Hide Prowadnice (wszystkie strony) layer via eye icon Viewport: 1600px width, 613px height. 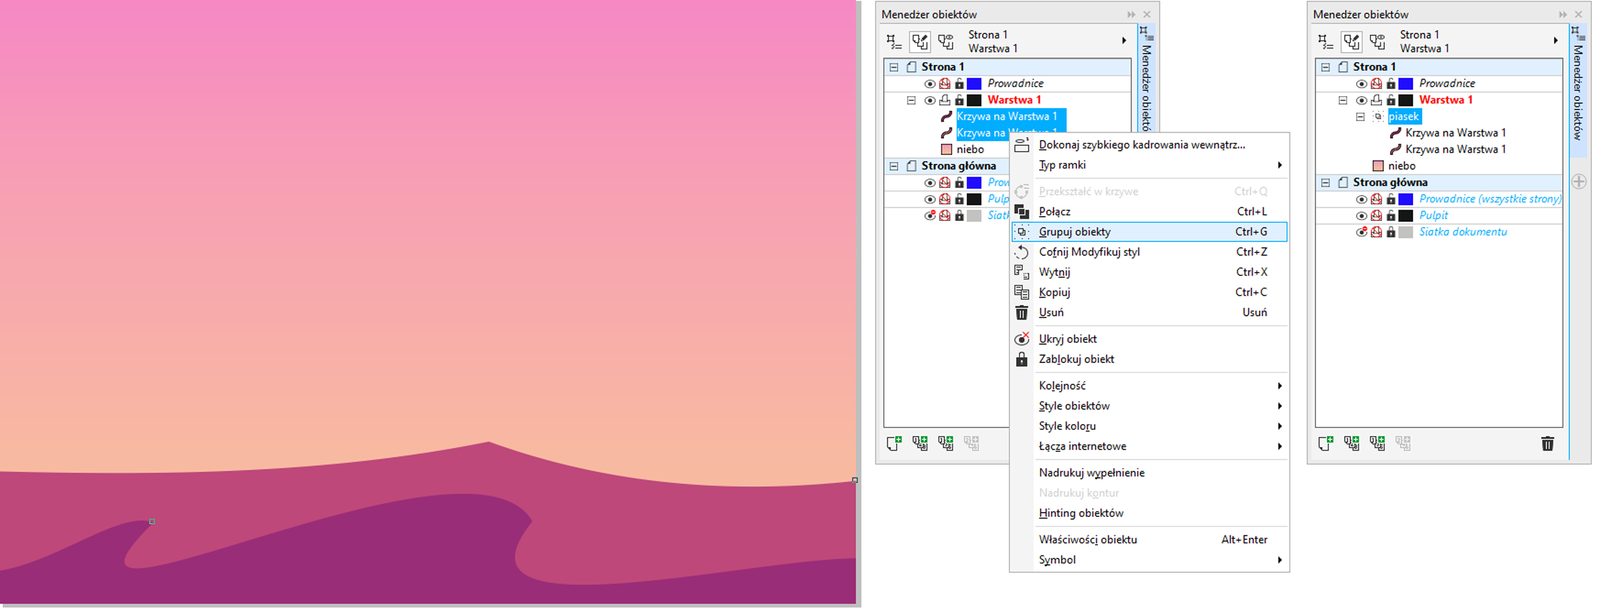pyautogui.click(x=1361, y=199)
